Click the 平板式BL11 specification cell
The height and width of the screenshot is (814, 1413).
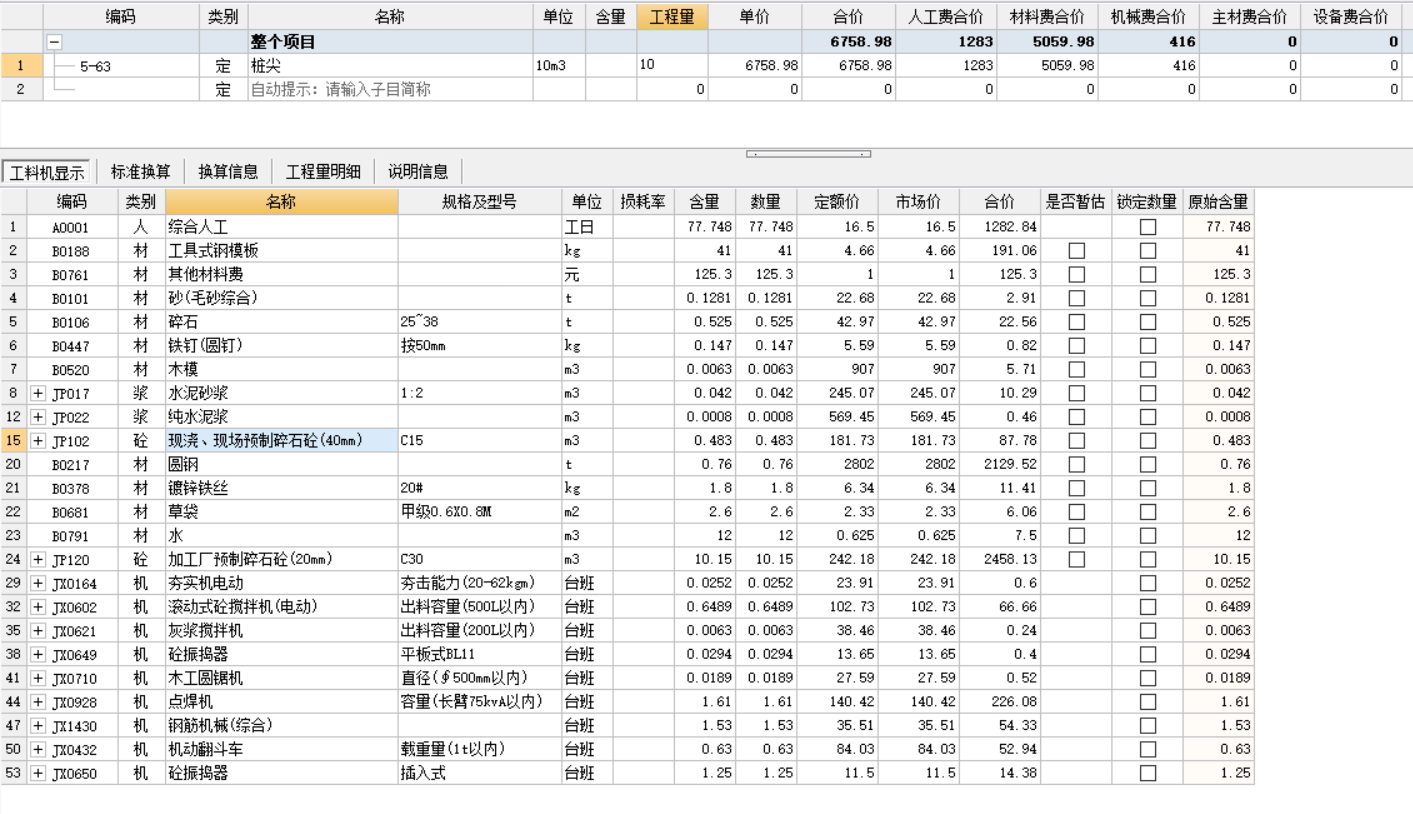tap(479, 654)
